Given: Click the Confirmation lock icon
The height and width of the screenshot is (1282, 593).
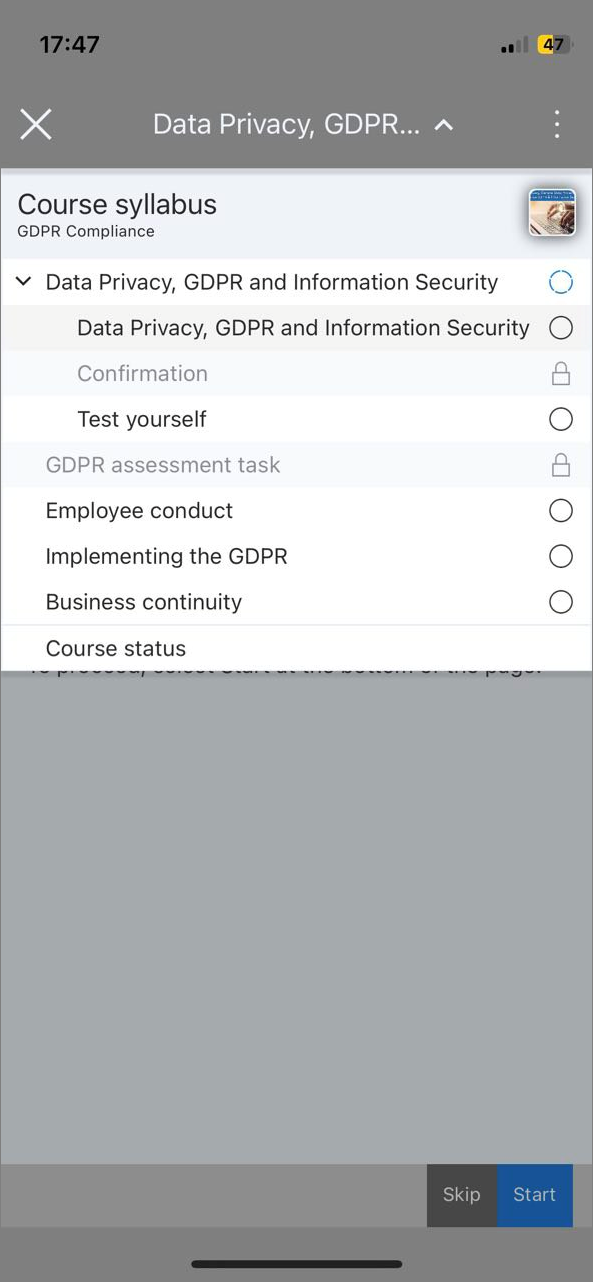Looking at the screenshot, I should (x=561, y=374).
